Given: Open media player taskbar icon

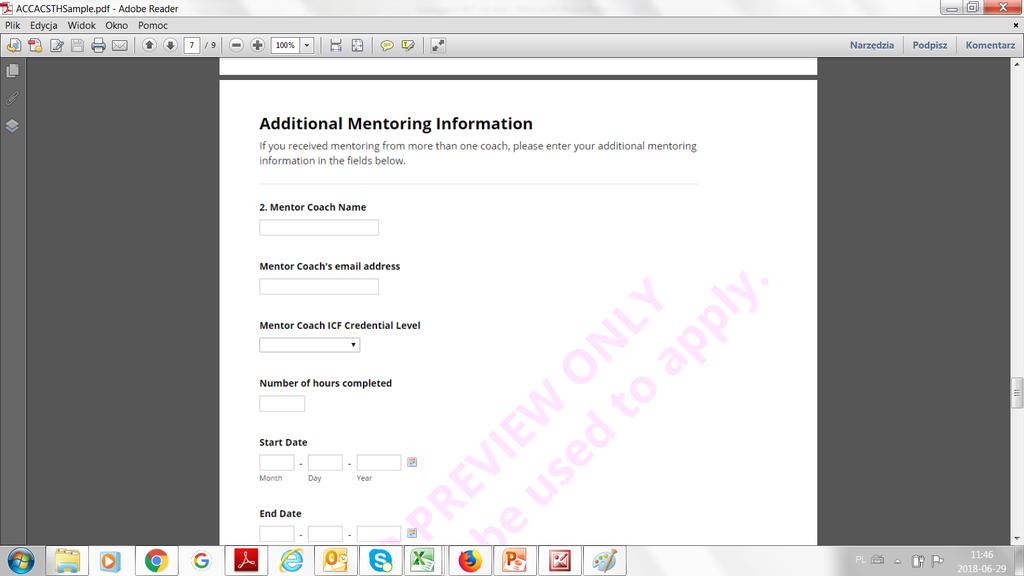Looking at the screenshot, I should coord(110,561).
